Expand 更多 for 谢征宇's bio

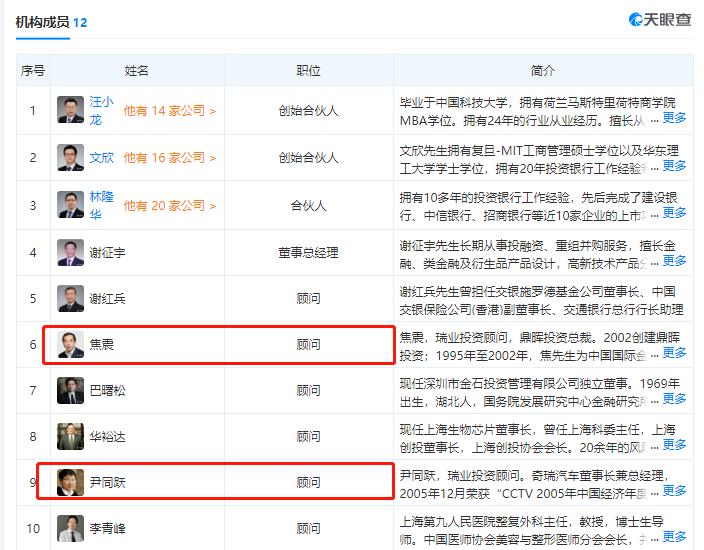click(x=674, y=261)
